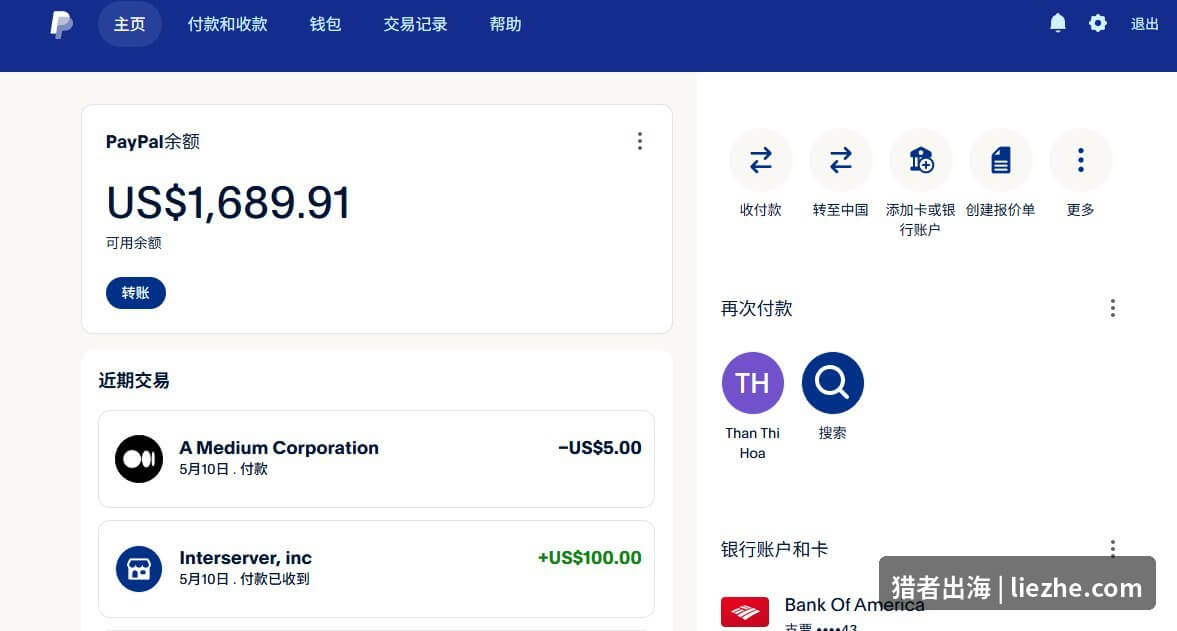Open the 再次付款 section options menu
Image resolution: width=1177 pixels, height=631 pixels.
coord(1112,308)
